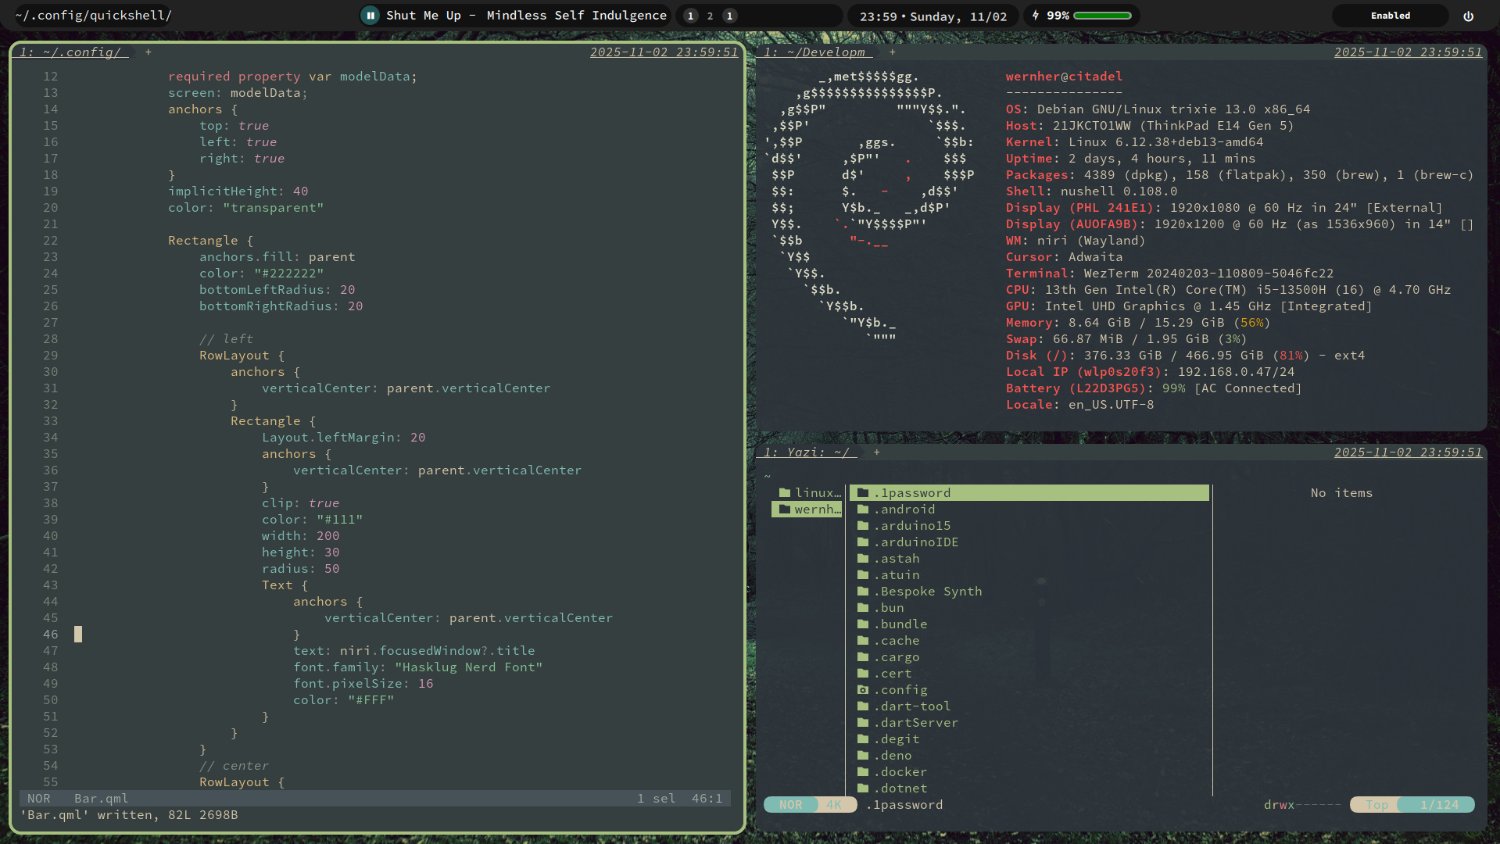Select the '1: ~/.config/' terminal tab
The image size is (1500, 844).
(73, 52)
